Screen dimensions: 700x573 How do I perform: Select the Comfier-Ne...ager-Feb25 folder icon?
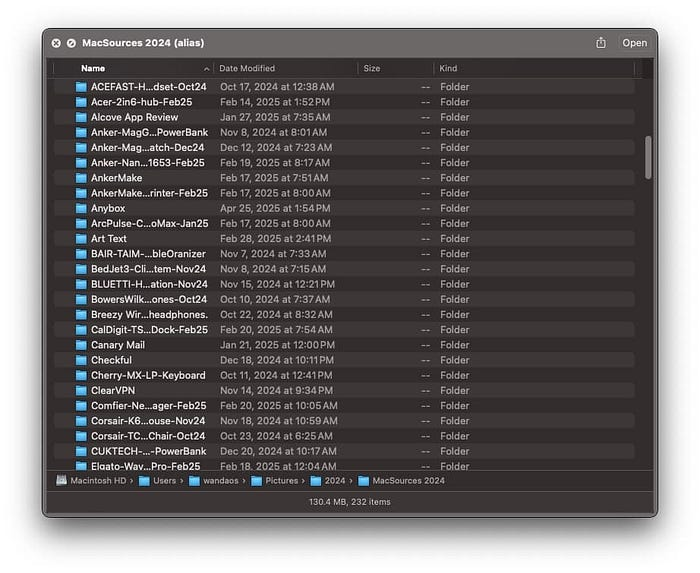(x=81, y=405)
